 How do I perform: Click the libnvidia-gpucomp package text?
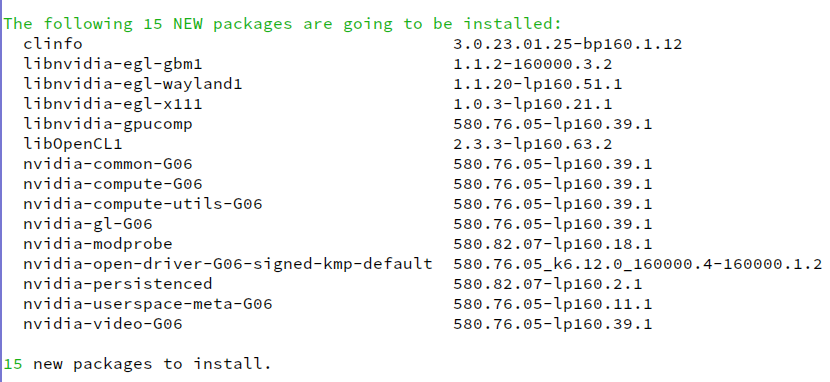pyautogui.click(x=108, y=124)
